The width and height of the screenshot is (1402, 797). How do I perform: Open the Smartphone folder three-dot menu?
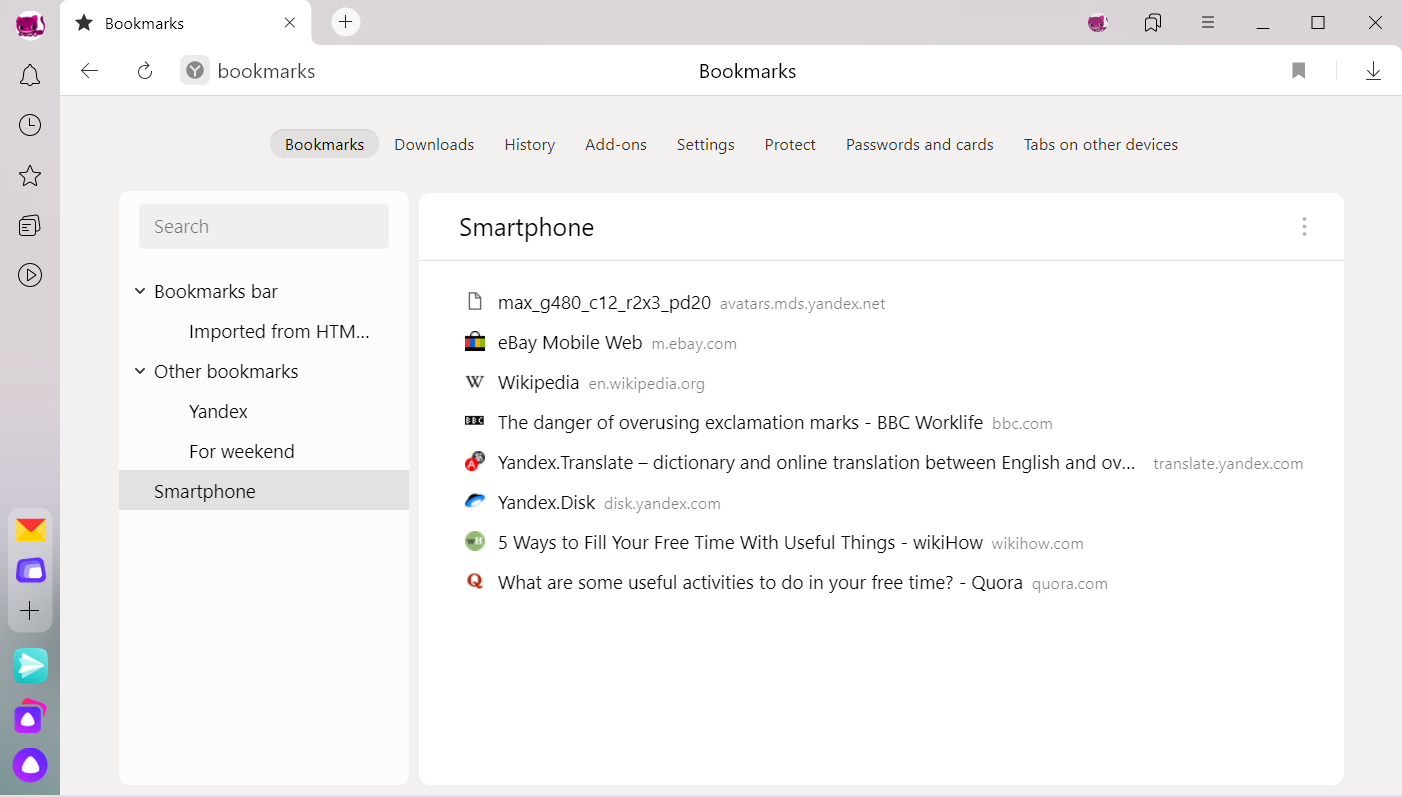1304,227
